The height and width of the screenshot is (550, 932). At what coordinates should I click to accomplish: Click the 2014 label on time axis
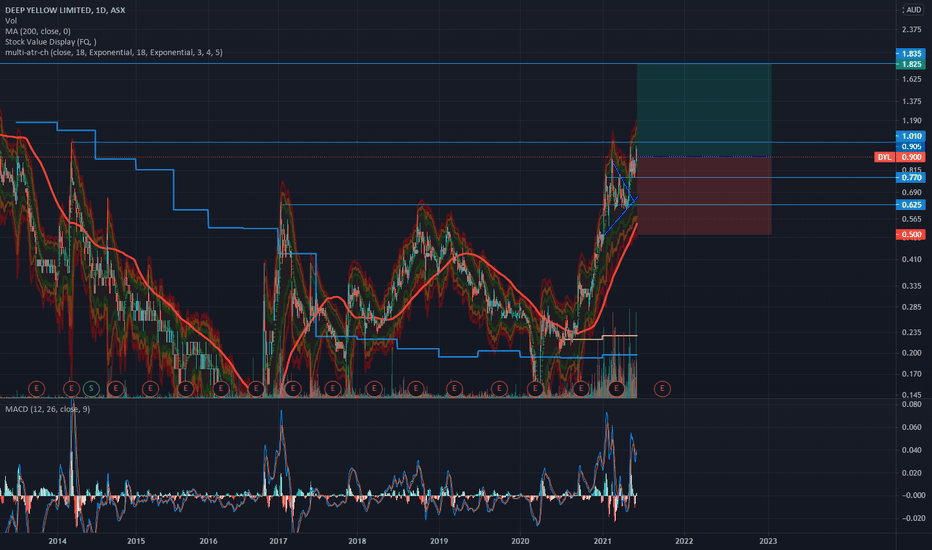[58, 541]
